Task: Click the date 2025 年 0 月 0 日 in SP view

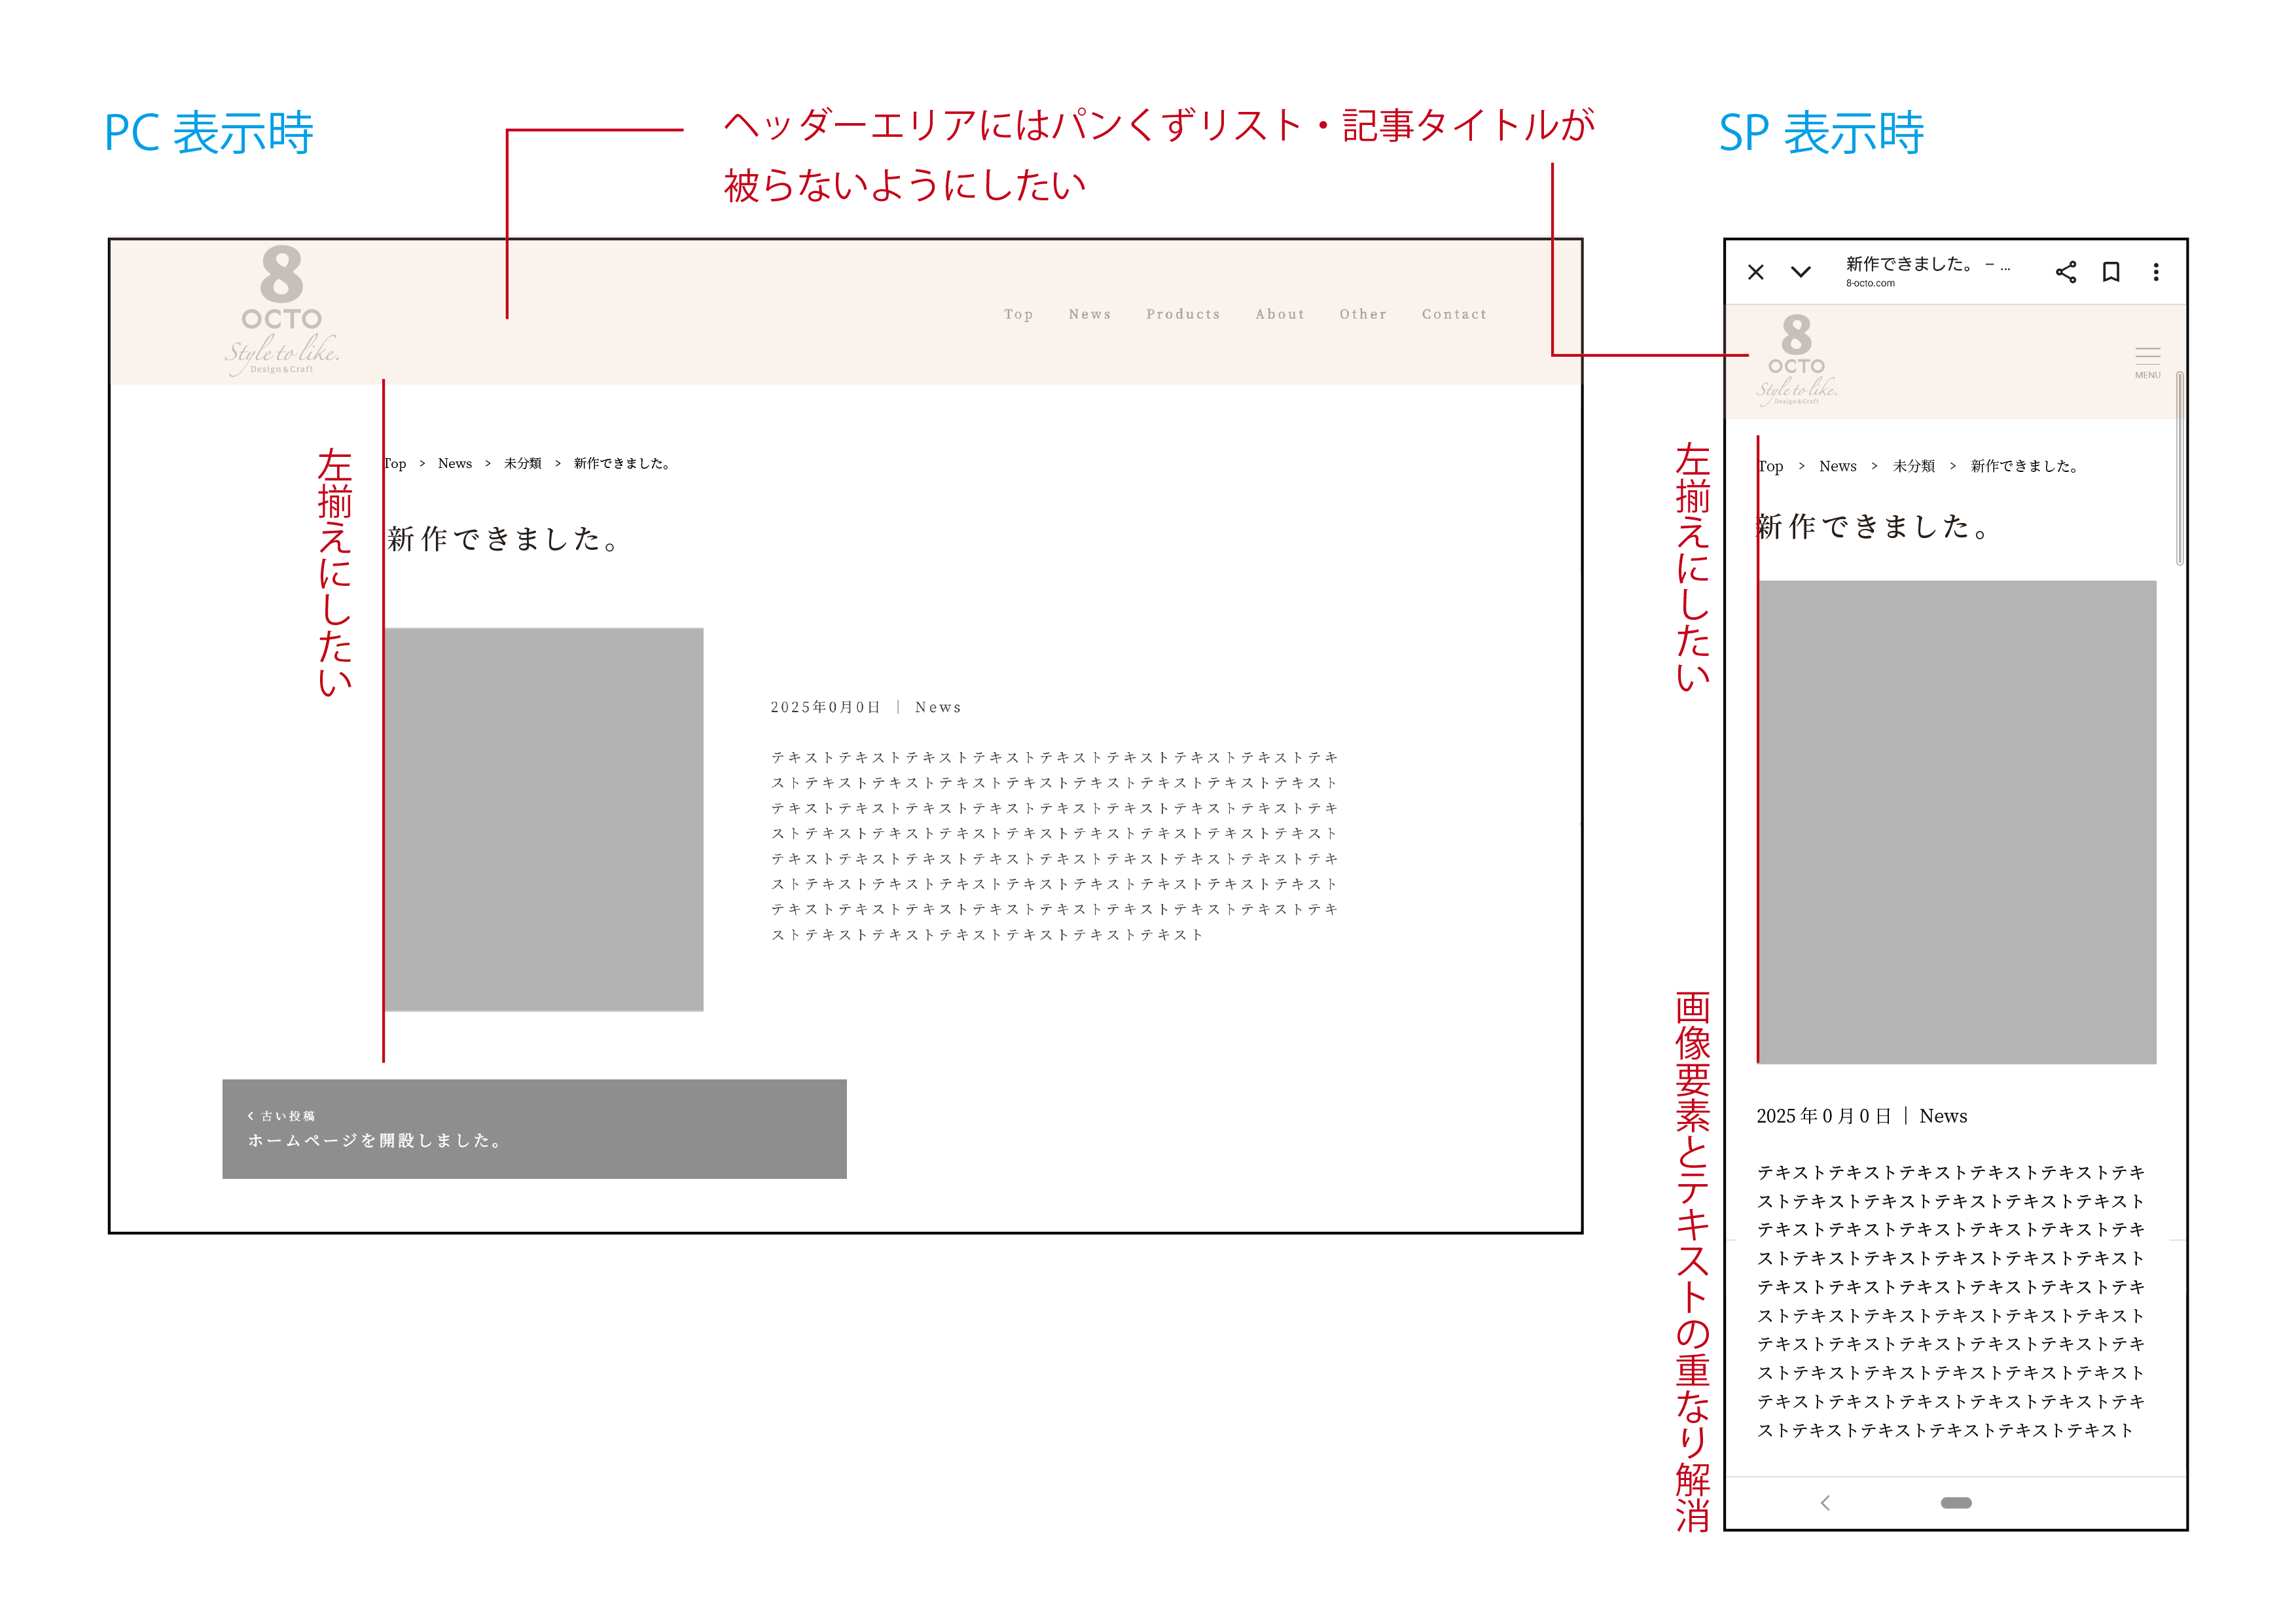Action: (1824, 1116)
